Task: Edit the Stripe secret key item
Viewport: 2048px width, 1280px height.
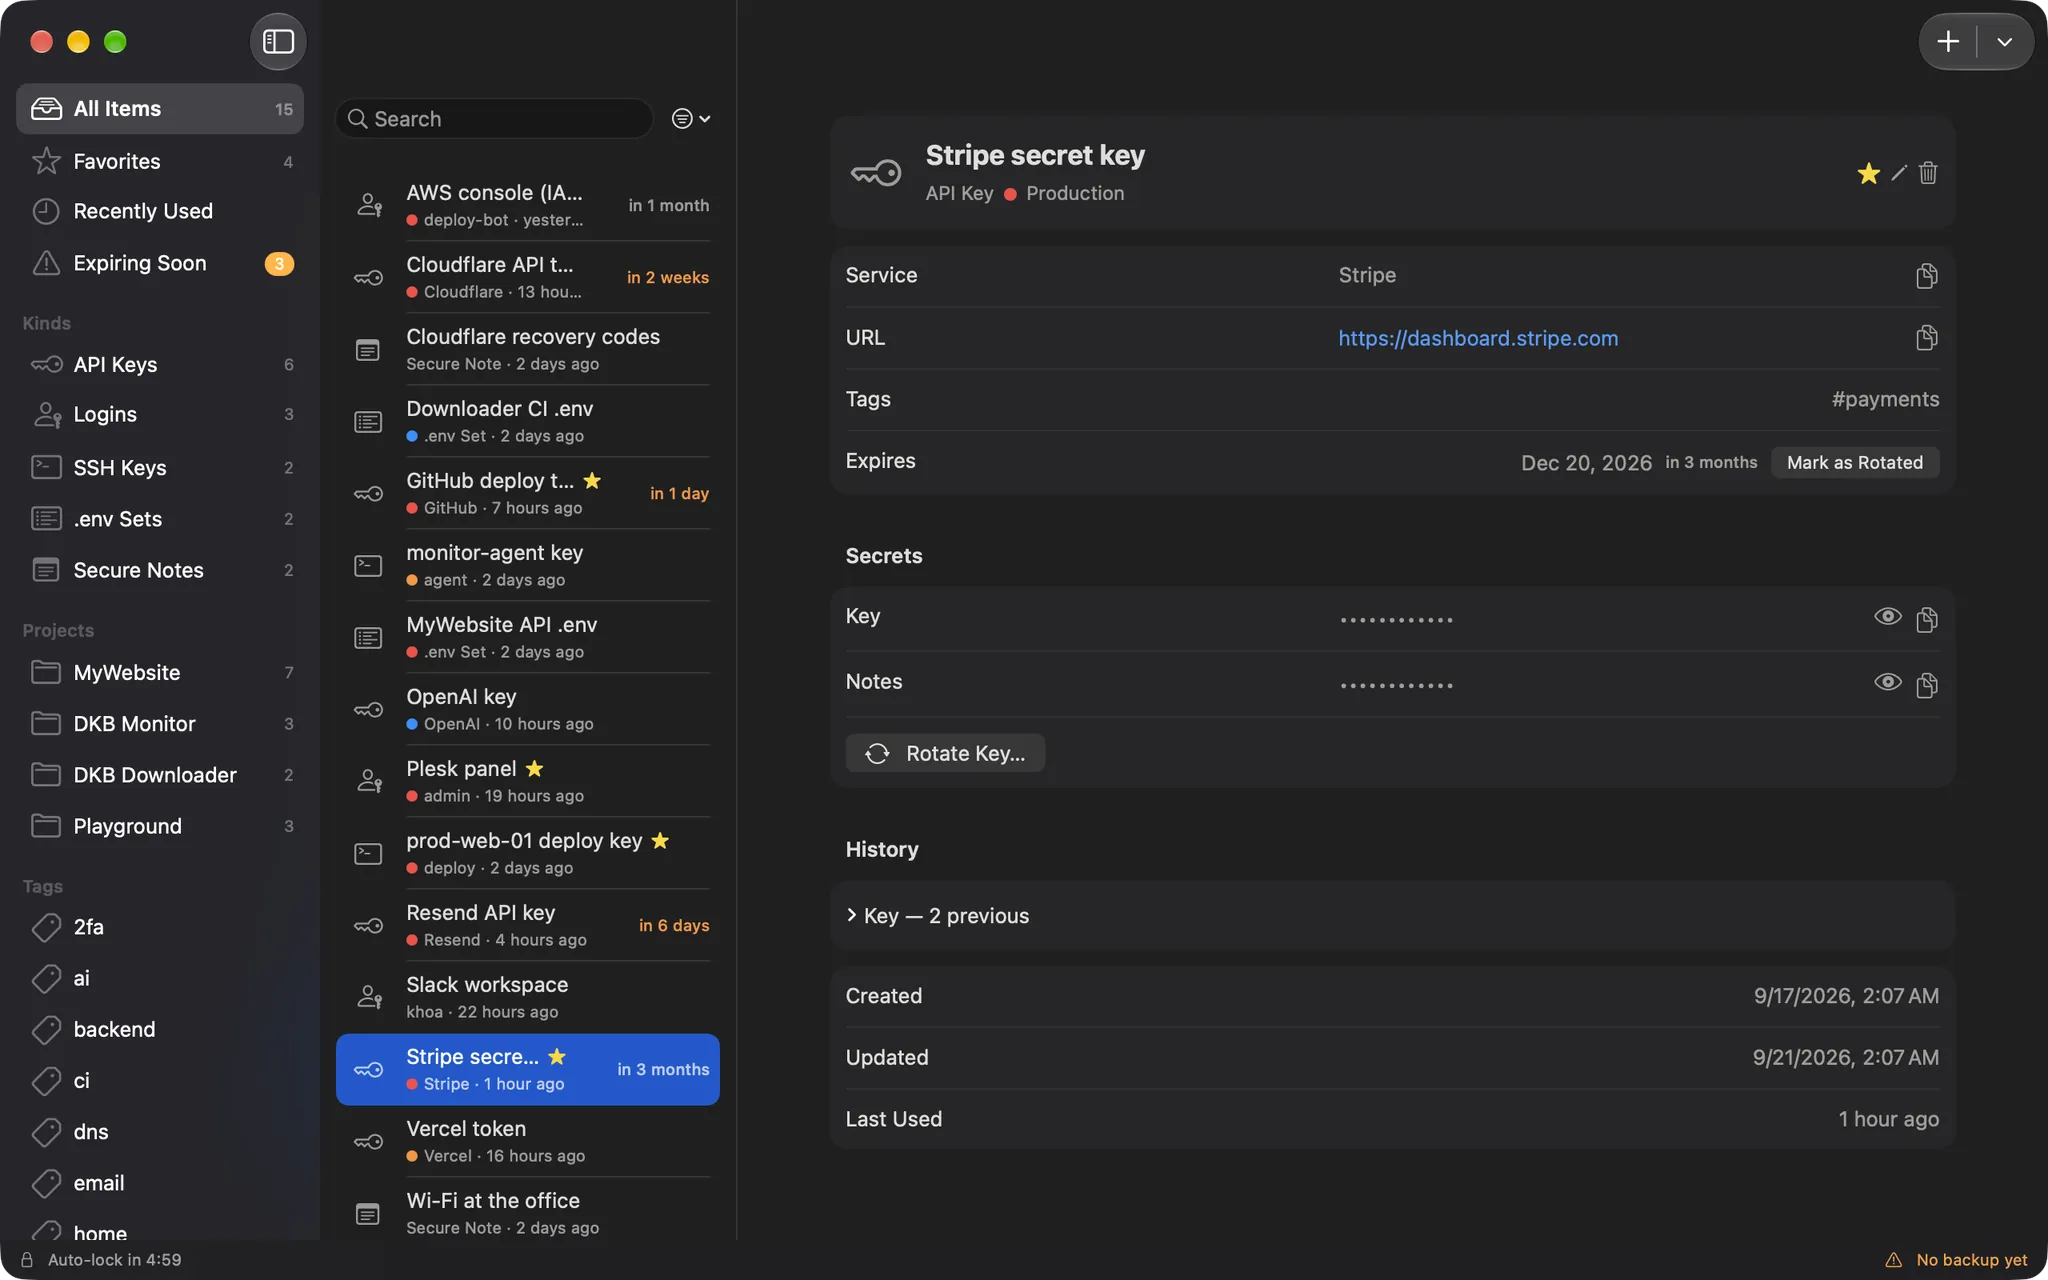Action: pyautogui.click(x=1899, y=173)
